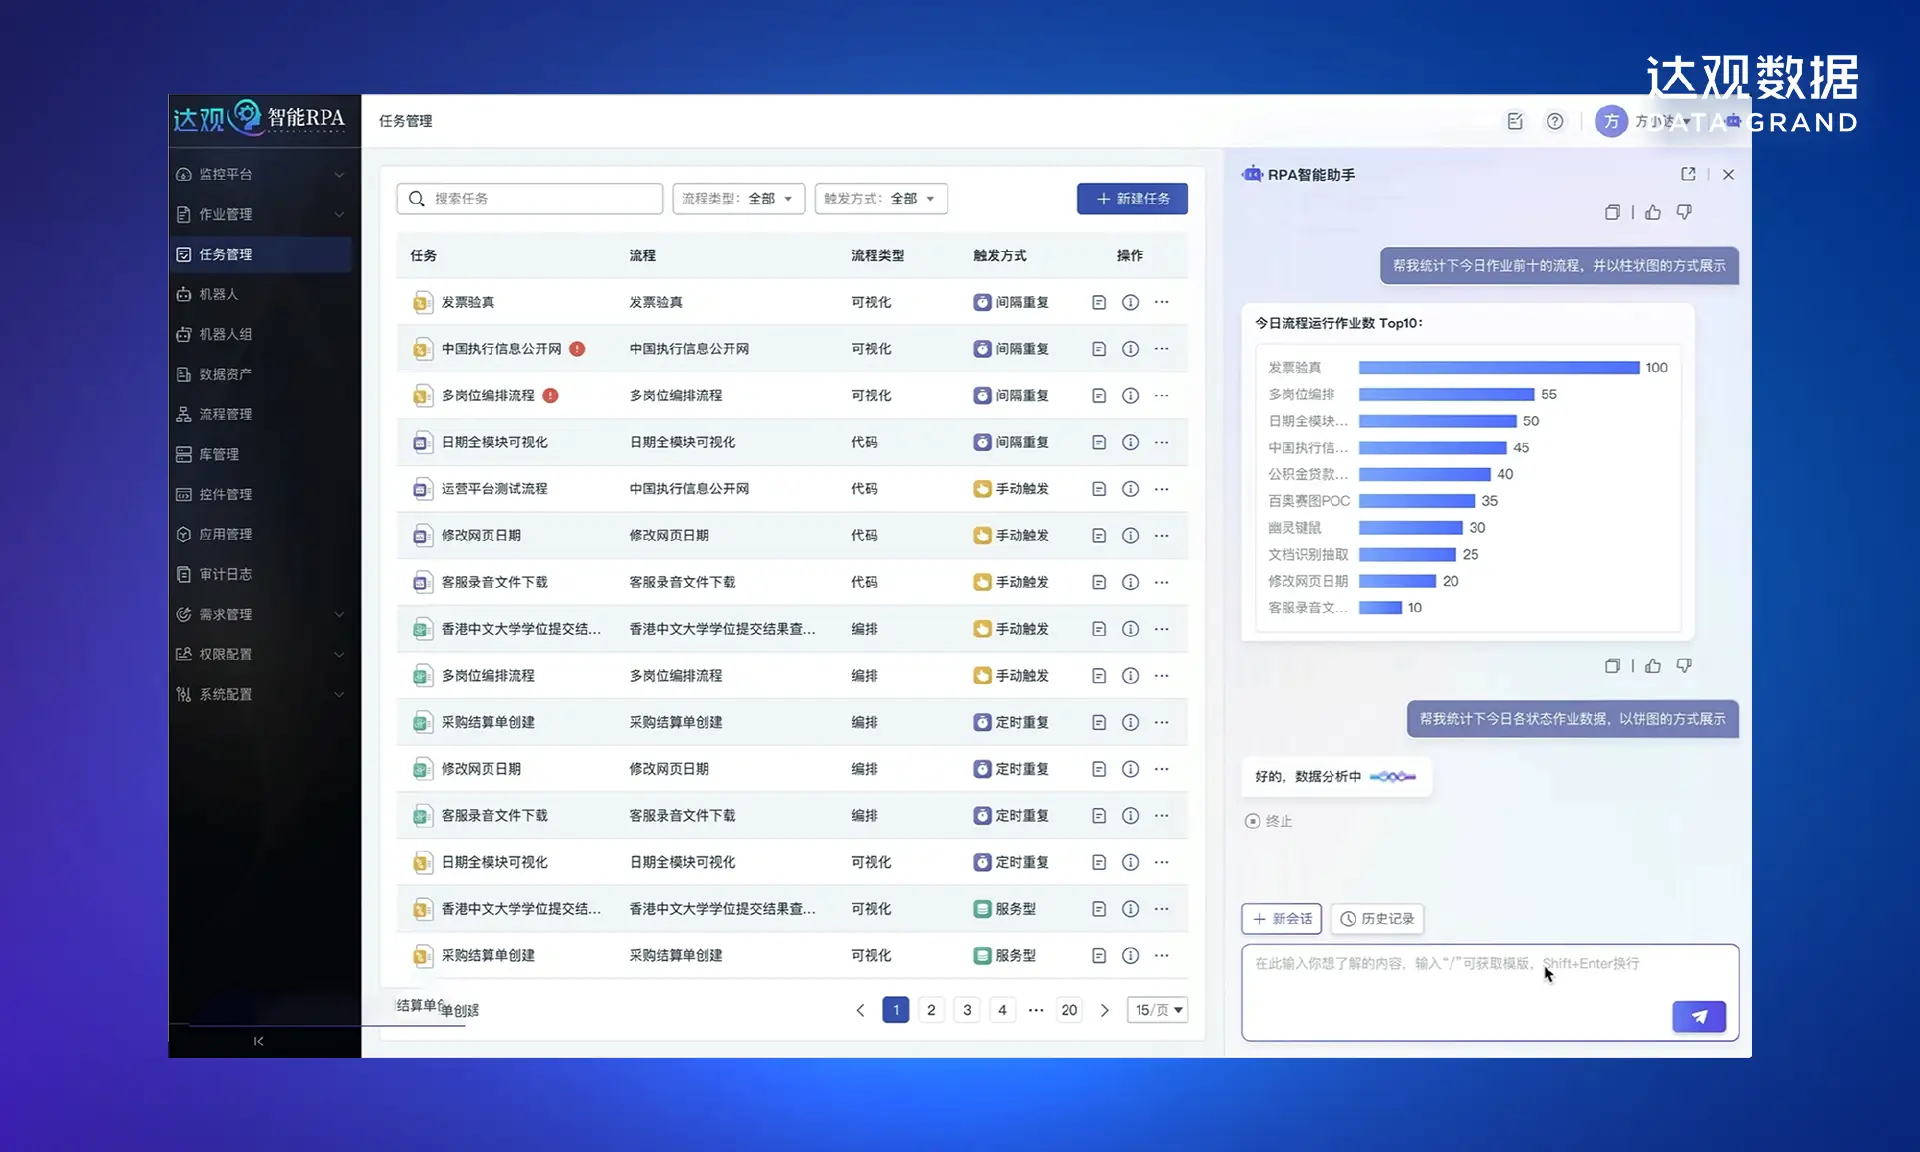The width and height of the screenshot is (1920, 1152).
Task: Thumbs up the bar chart response
Action: click(x=1653, y=666)
